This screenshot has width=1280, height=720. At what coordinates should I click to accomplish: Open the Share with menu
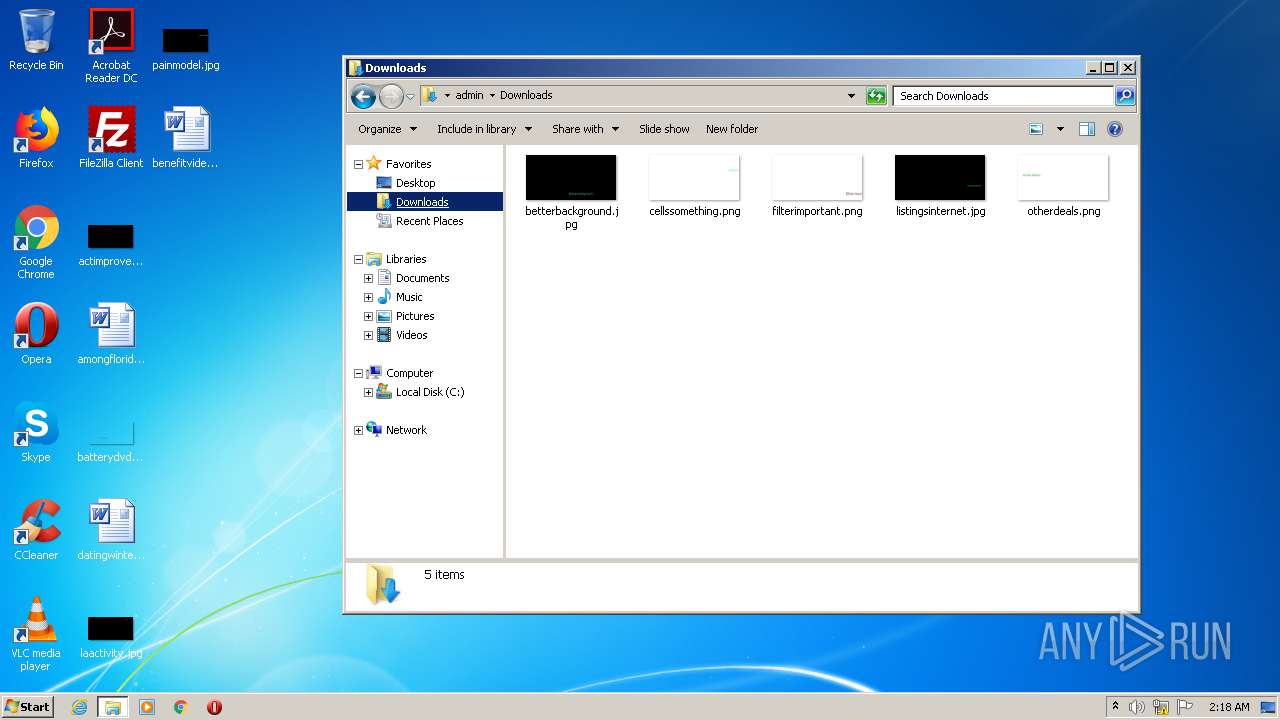click(x=586, y=129)
